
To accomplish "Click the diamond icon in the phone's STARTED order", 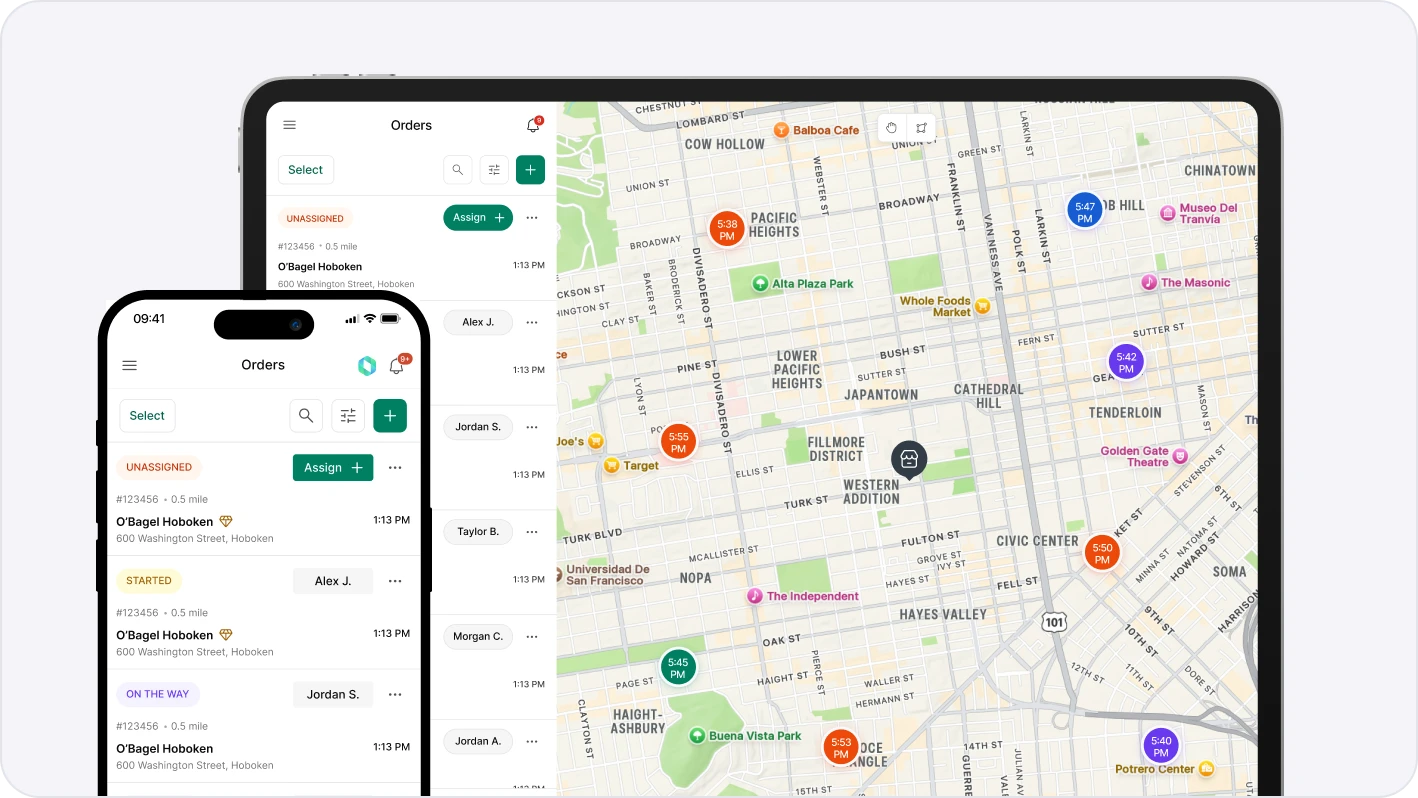I will tap(226, 635).
